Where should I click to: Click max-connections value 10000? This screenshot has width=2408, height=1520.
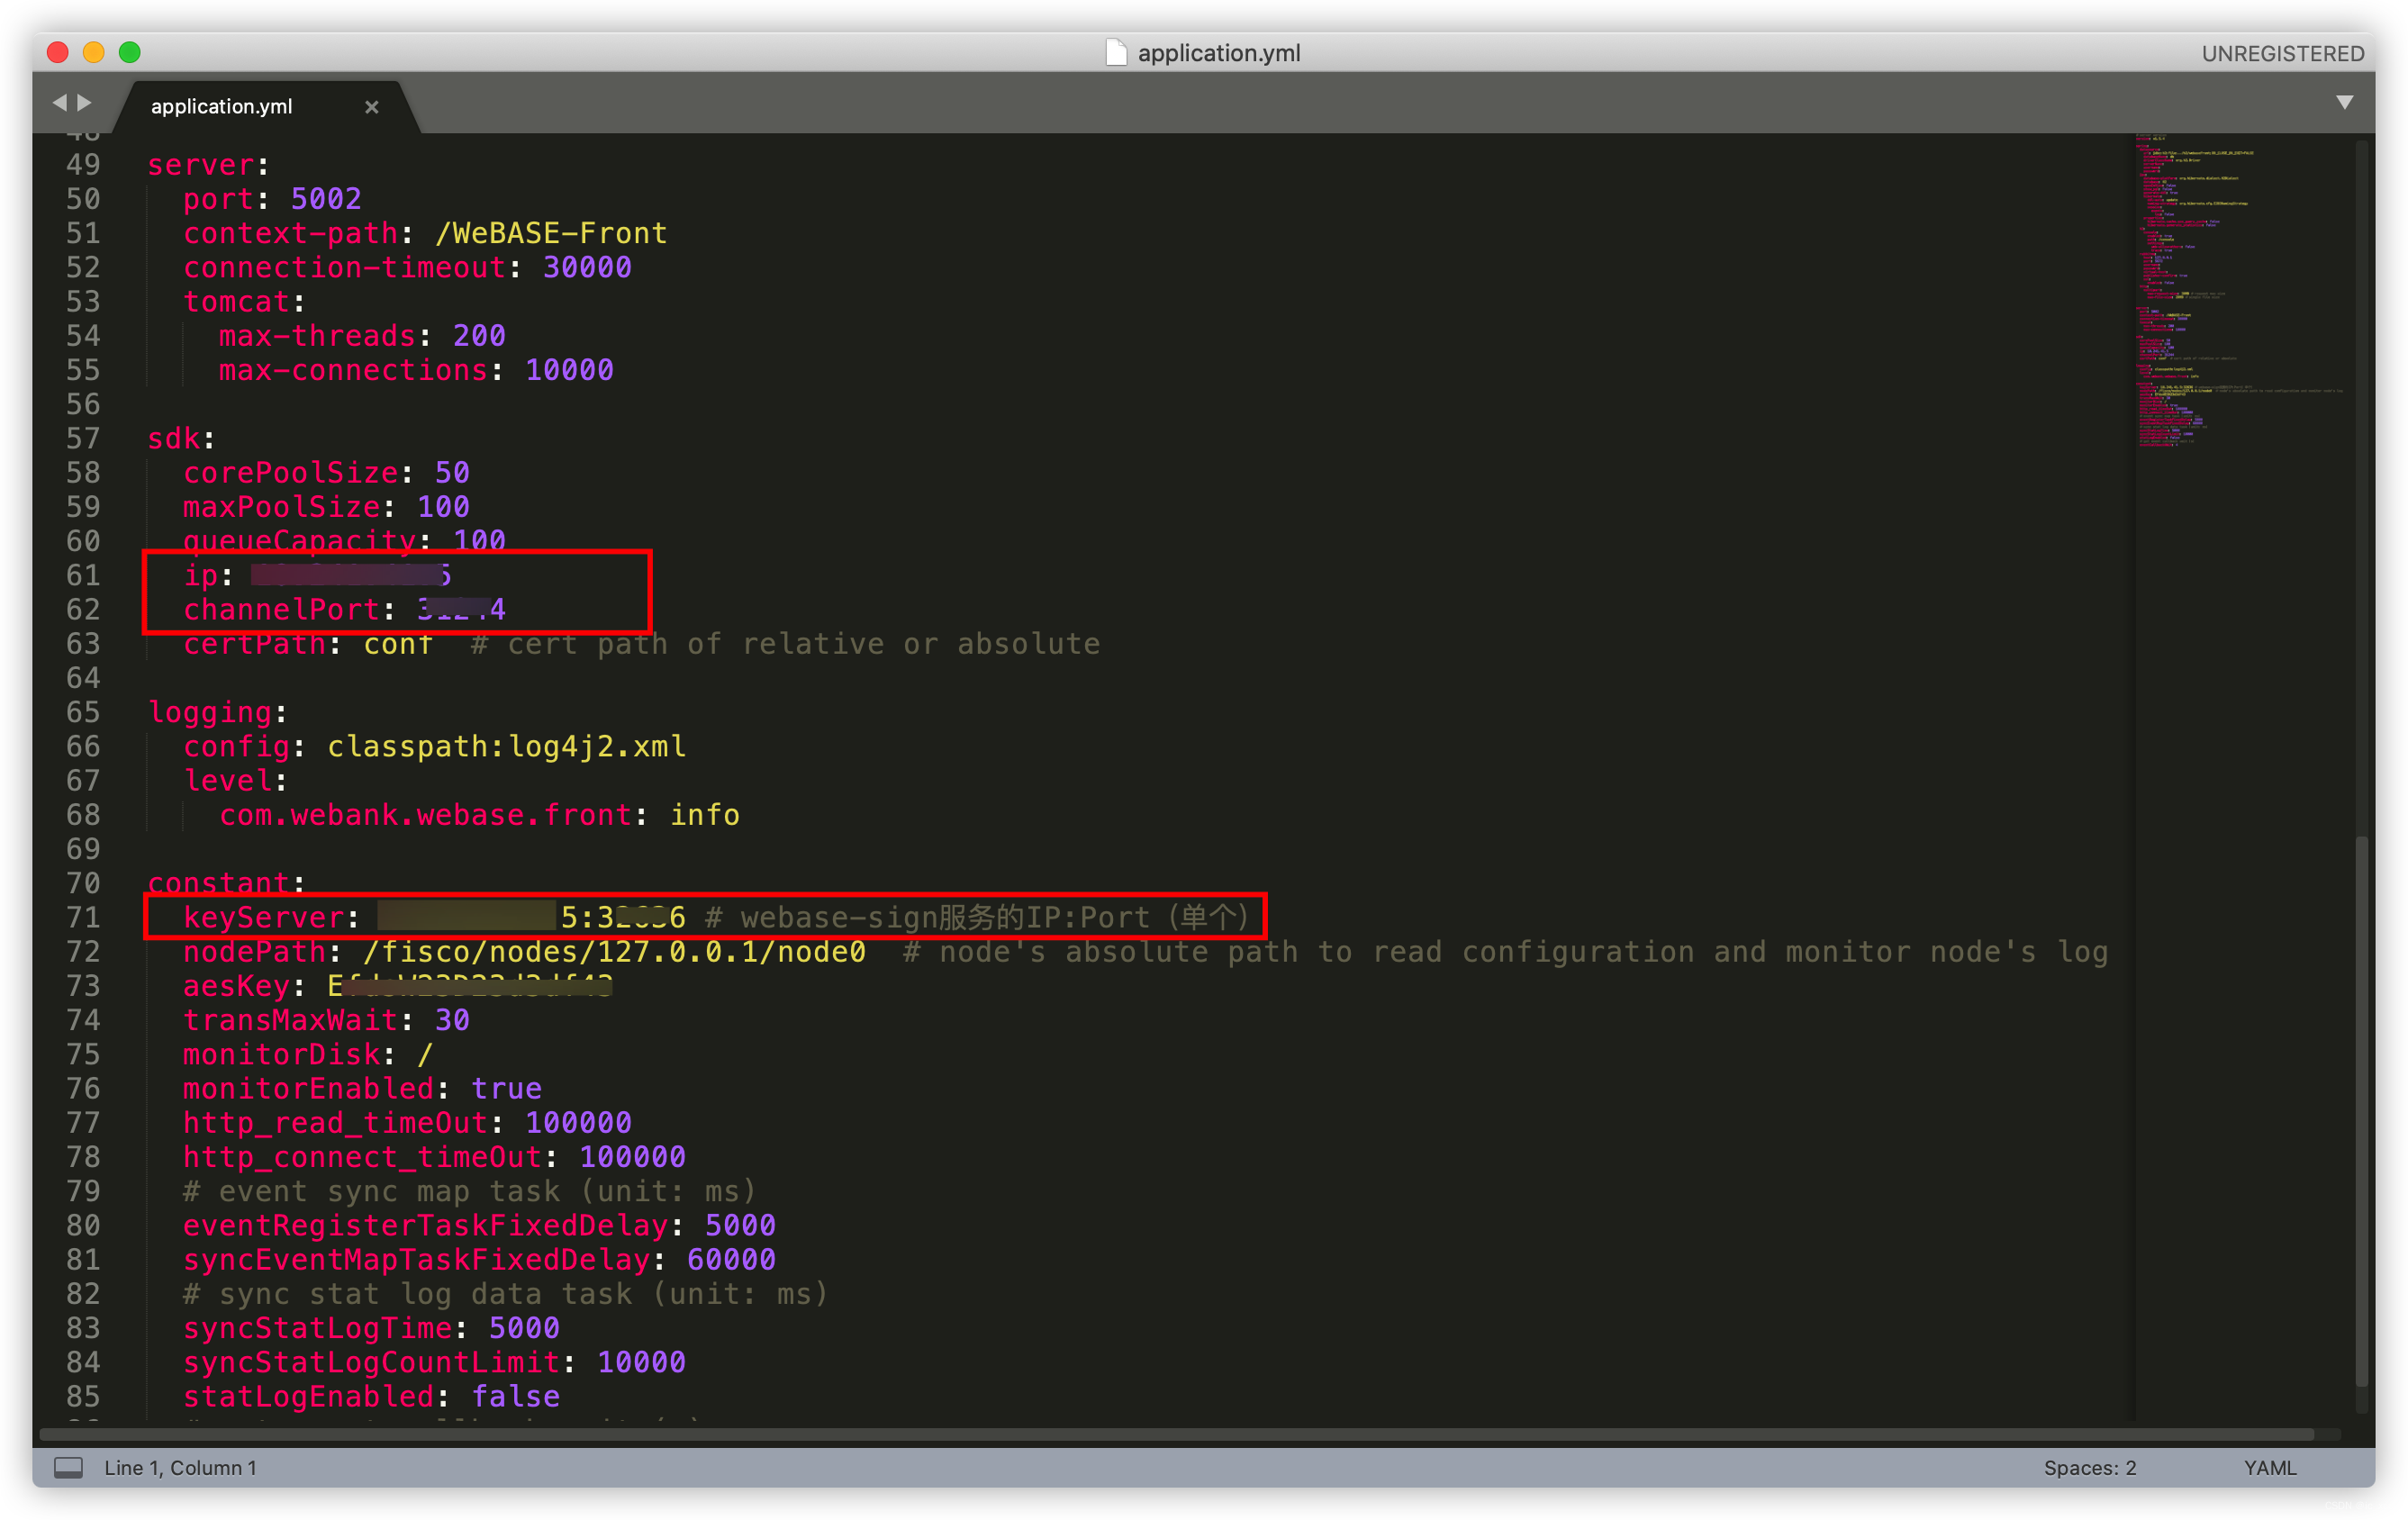click(569, 370)
